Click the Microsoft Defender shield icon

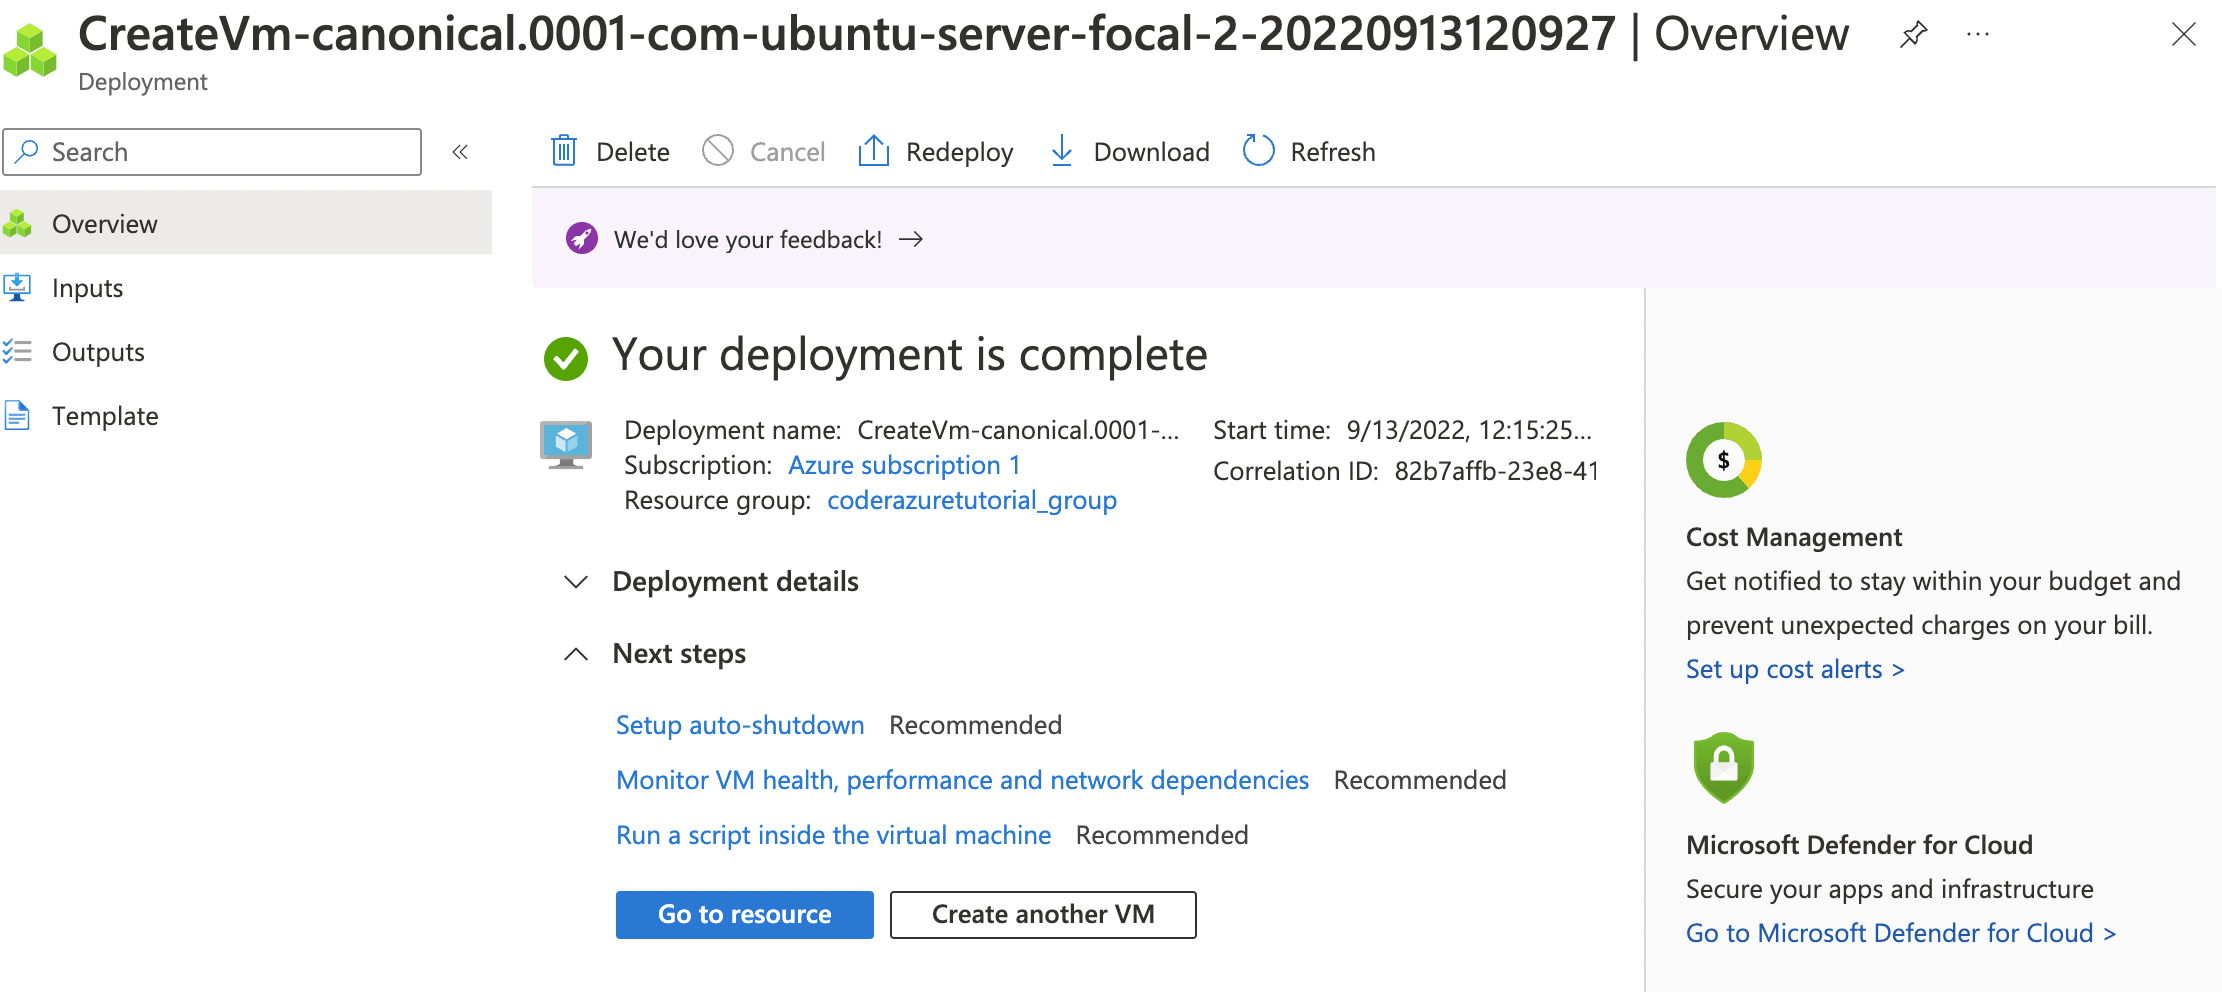(x=1722, y=767)
